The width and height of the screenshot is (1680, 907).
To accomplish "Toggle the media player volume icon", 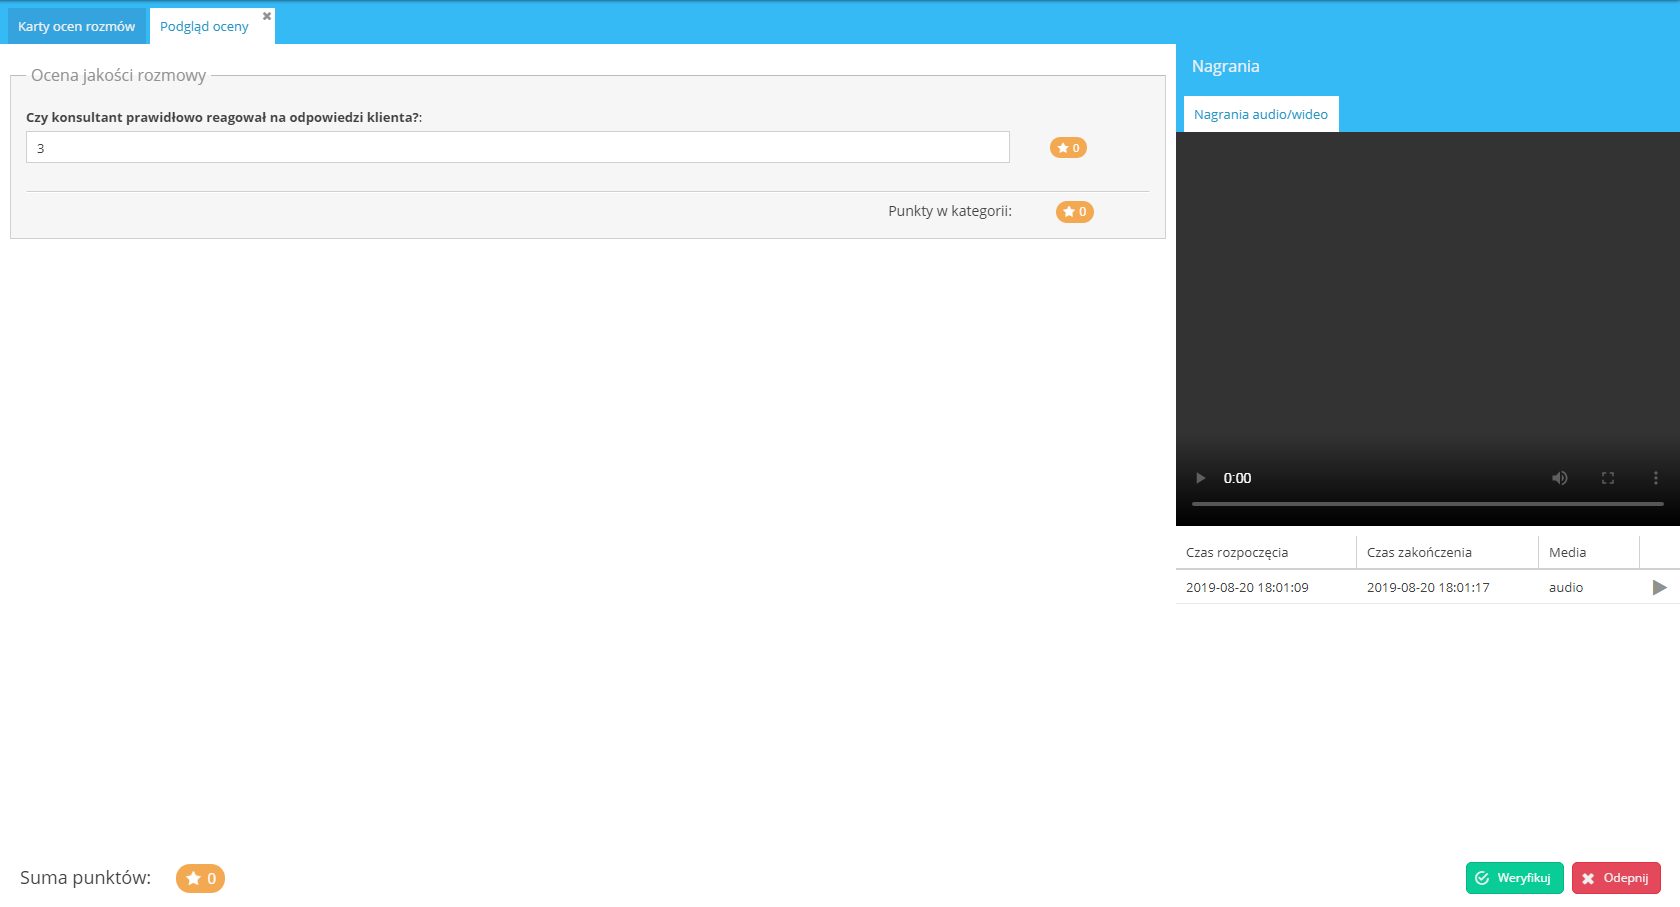I will coord(1560,478).
